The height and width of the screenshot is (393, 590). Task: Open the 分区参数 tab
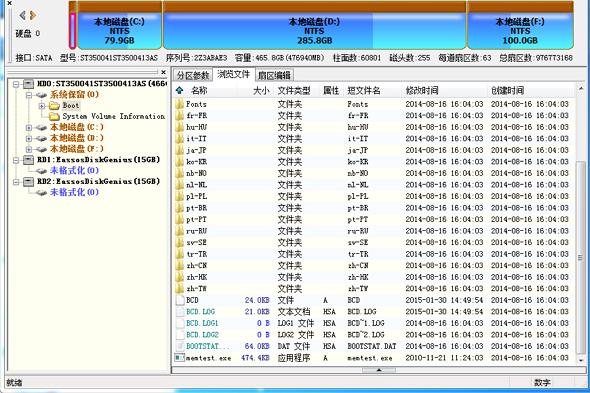(193, 75)
